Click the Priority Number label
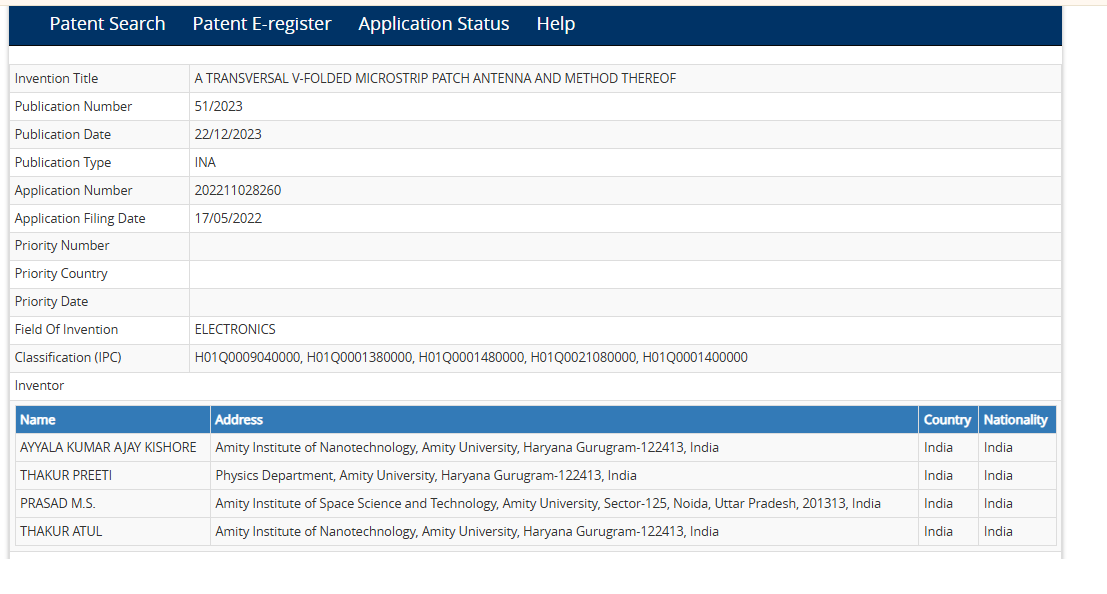Screen dimensions: 1107x594 pos(62,246)
